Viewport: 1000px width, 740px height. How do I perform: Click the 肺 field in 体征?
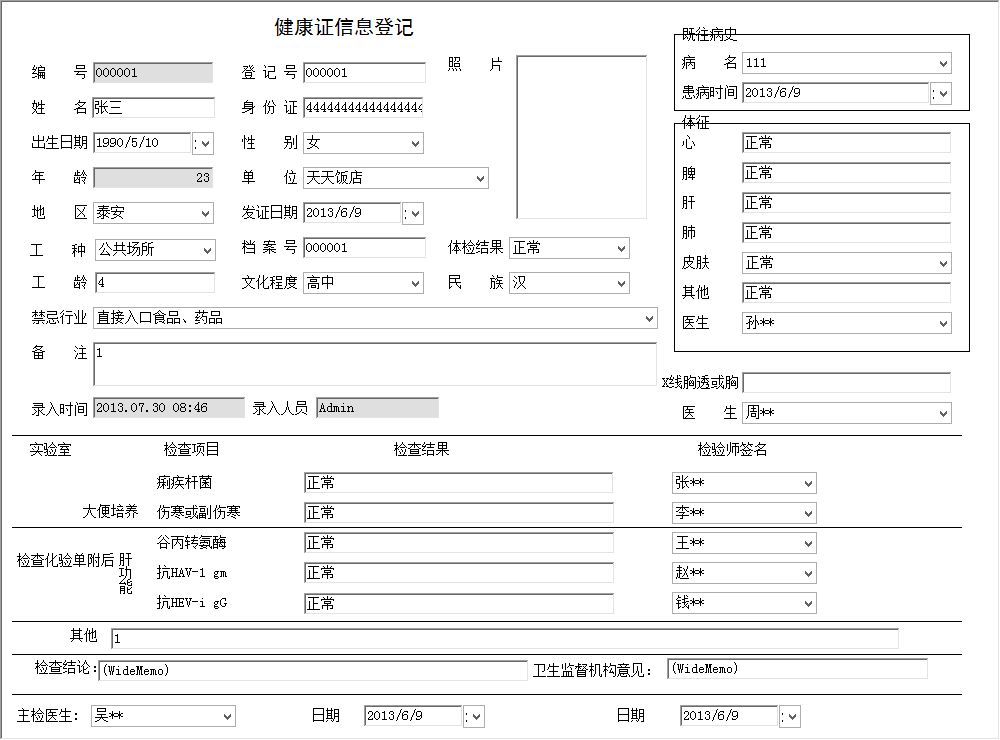pos(846,233)
